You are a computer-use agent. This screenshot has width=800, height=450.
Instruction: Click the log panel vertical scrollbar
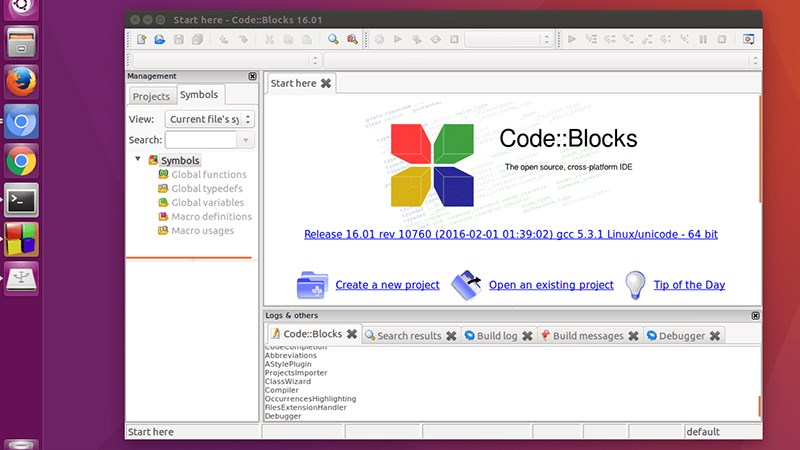[x=760, y=406]
